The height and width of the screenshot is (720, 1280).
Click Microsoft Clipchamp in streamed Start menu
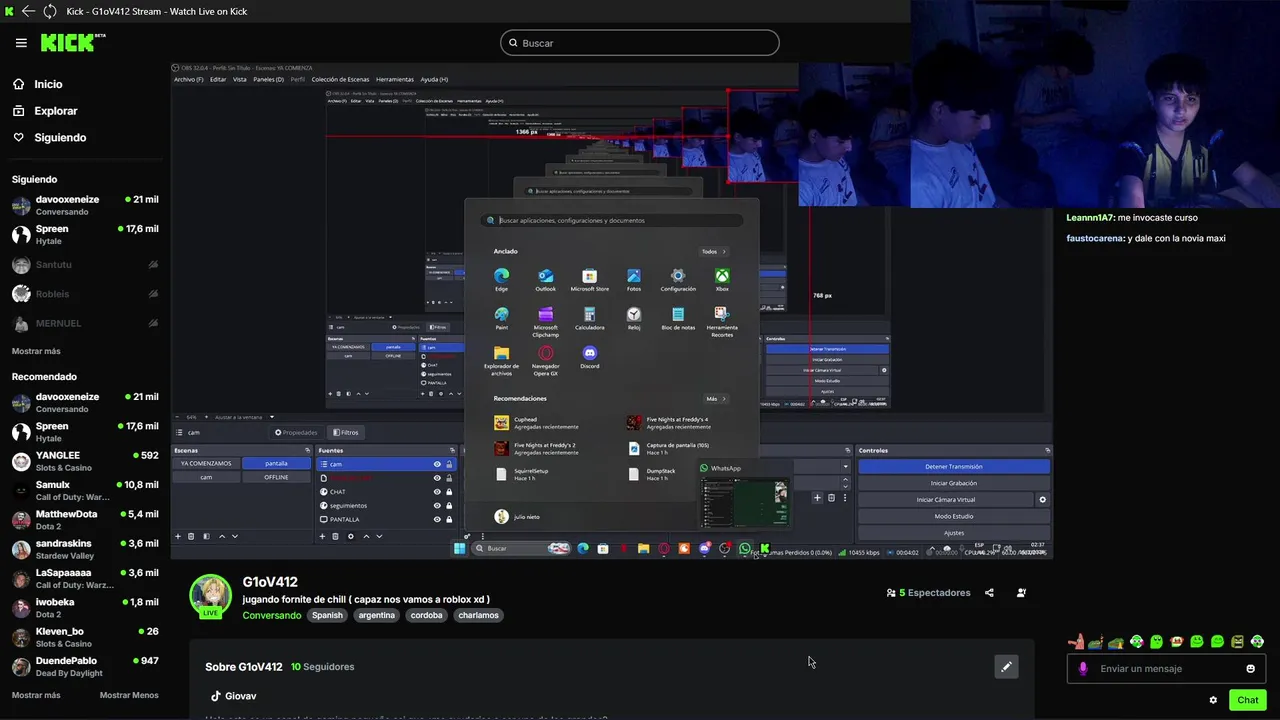pos(545,320)
